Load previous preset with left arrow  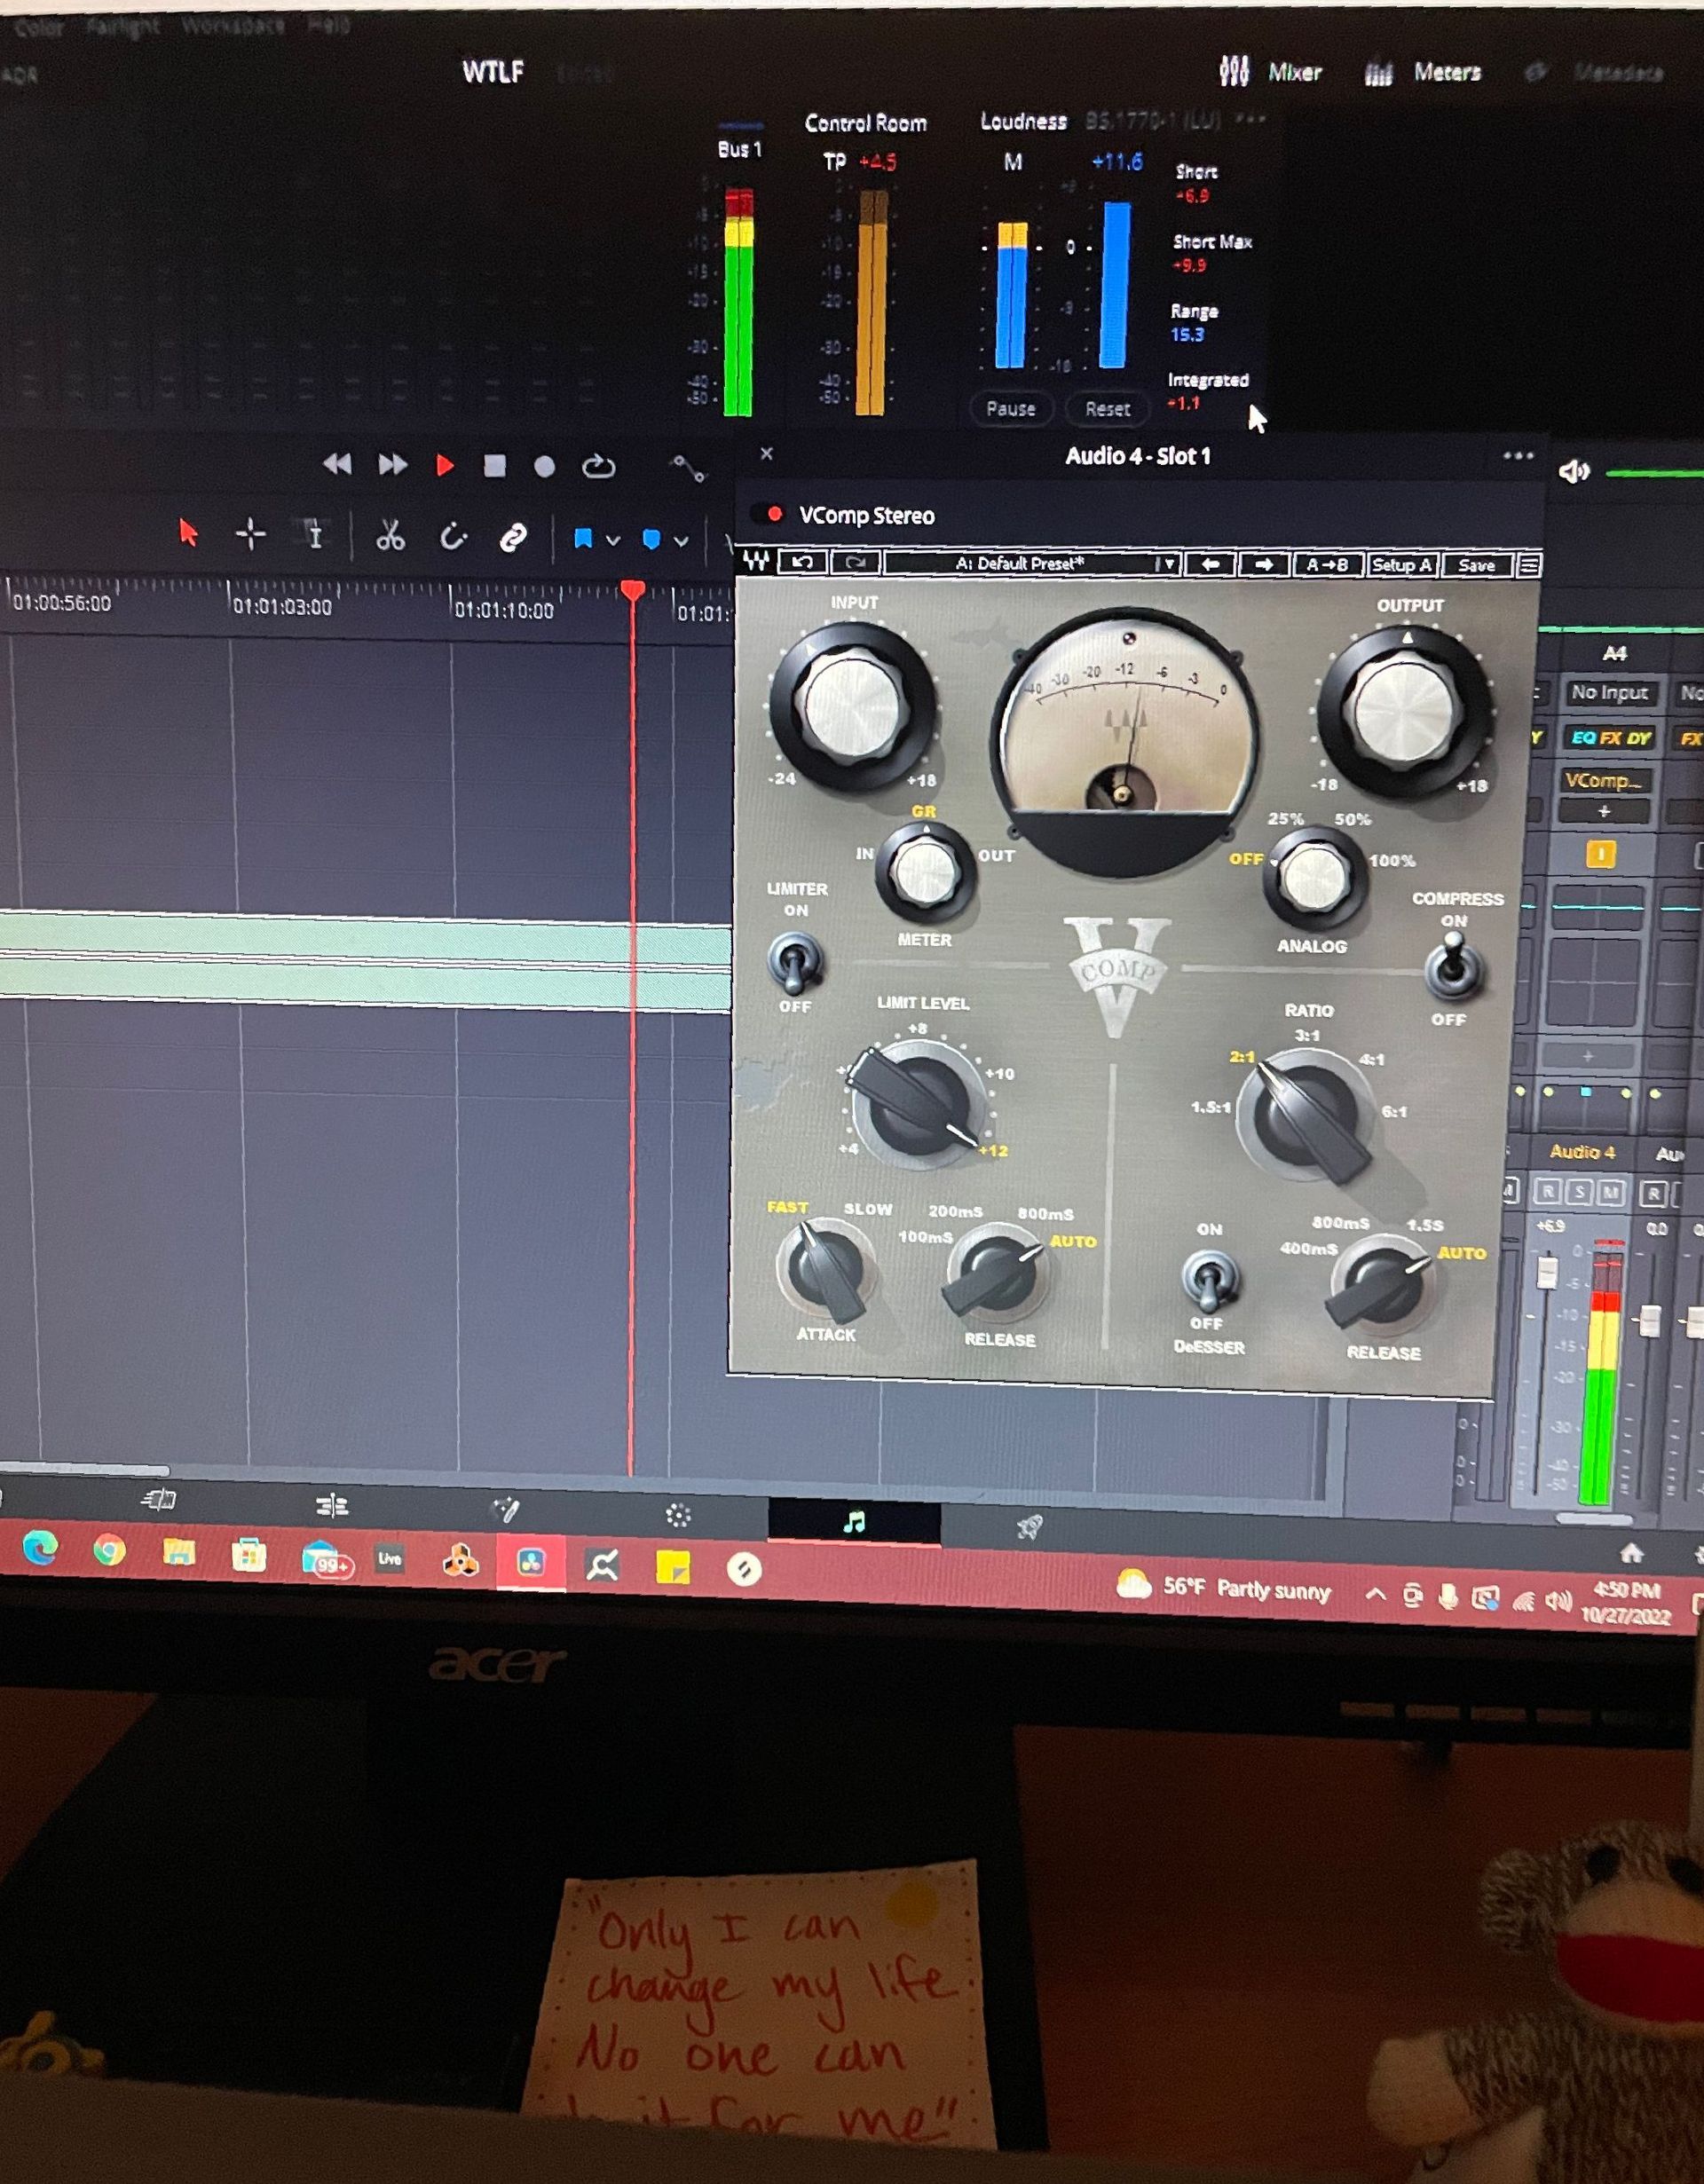pyautogui.click(x=1209, y=564)
